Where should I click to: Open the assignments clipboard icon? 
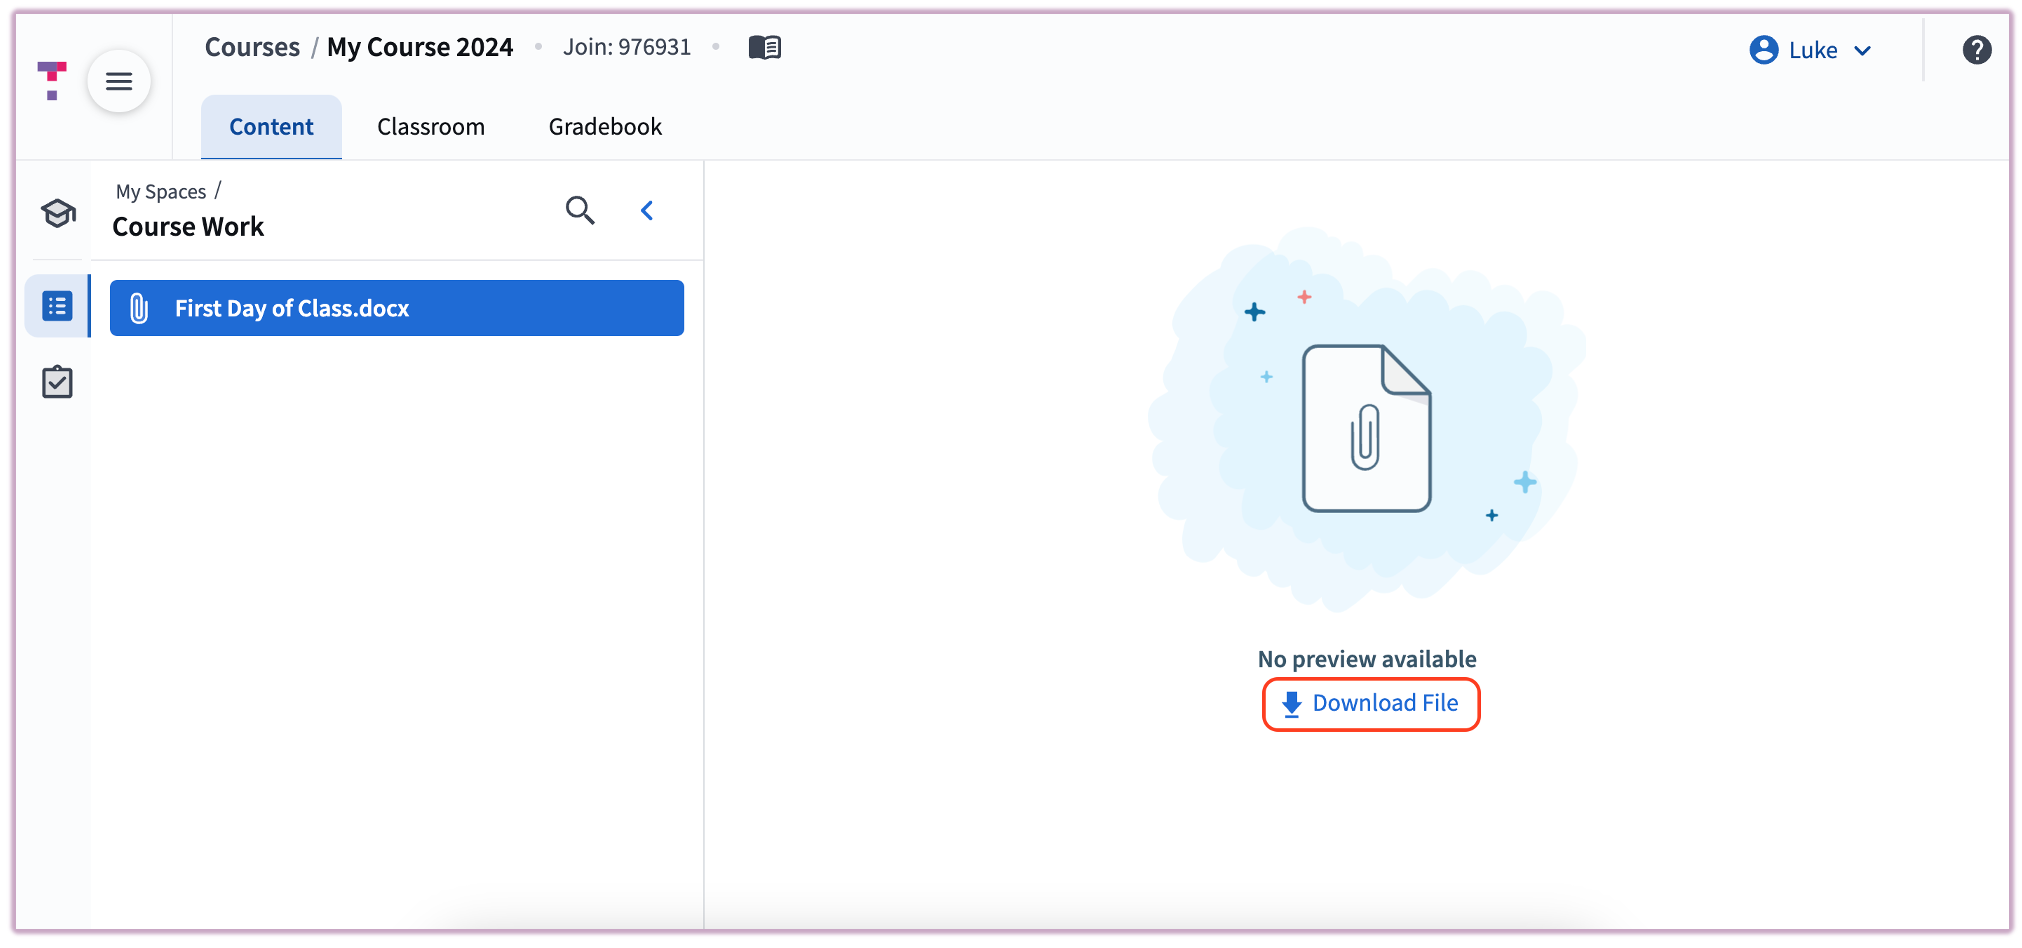click(57, 381)
